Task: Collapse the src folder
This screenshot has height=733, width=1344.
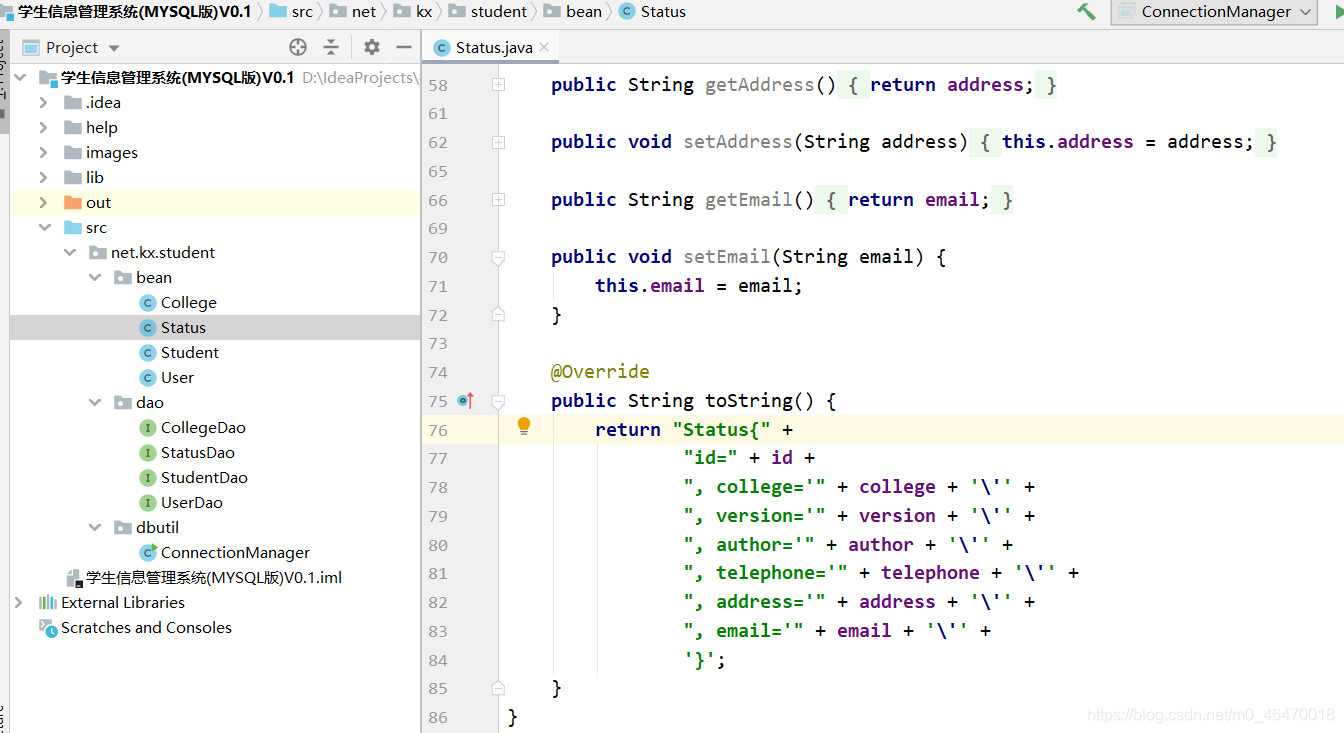Action: tap(44, 227)
